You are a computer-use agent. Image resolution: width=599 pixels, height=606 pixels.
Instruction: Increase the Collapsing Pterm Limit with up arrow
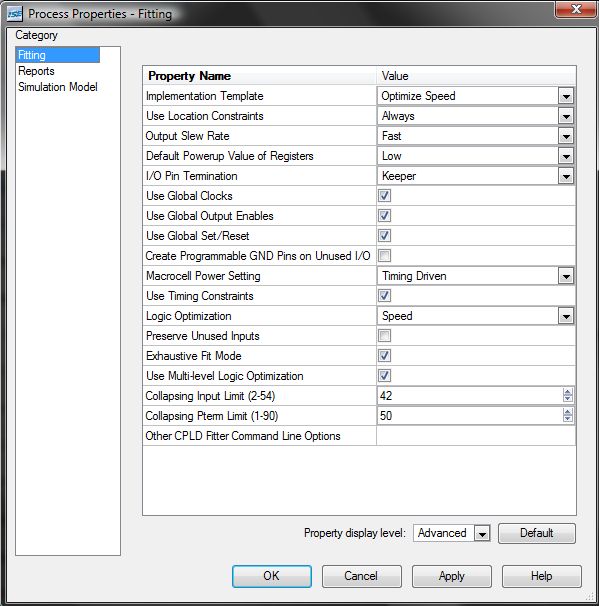(567, 412)
